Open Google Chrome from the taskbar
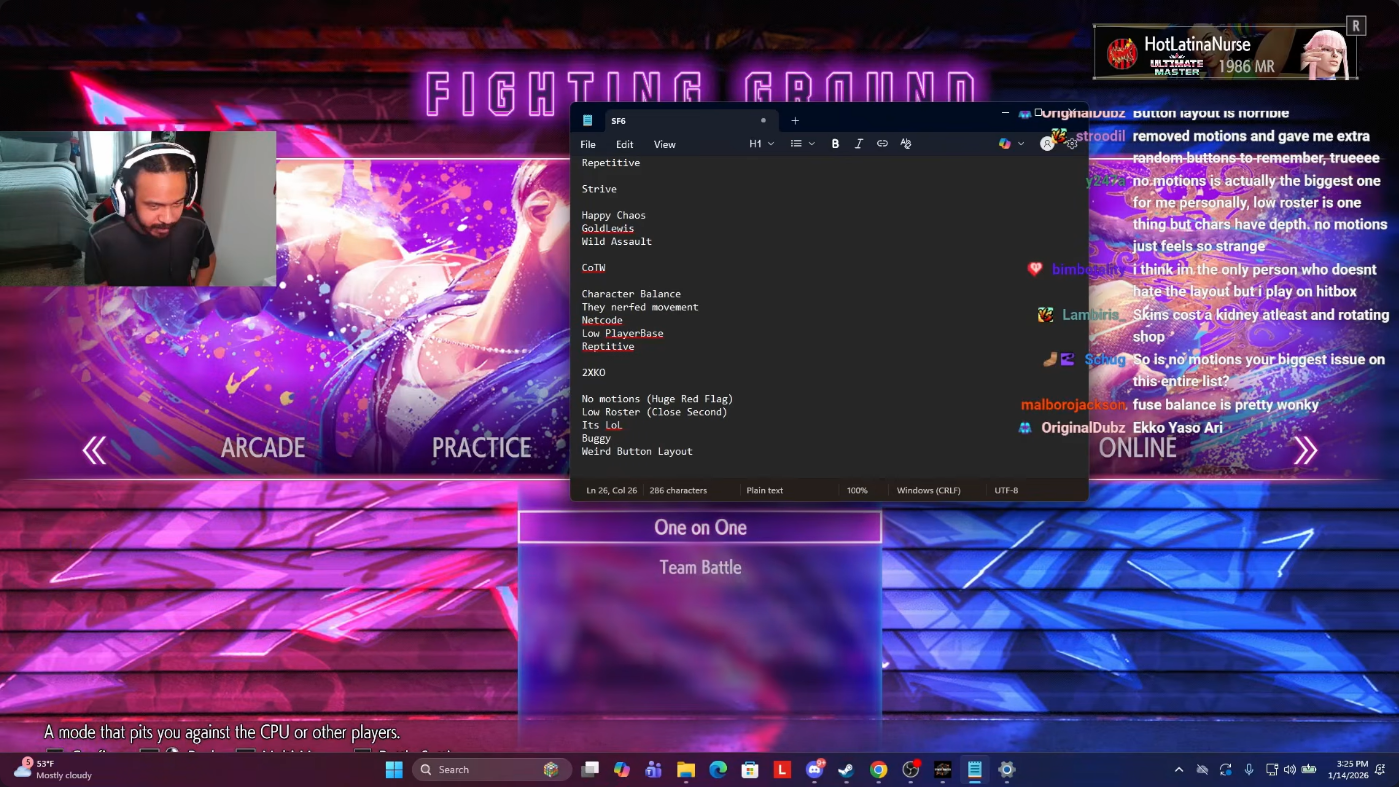Viewport: 1399px width, 787px height. tap(878, 770)
